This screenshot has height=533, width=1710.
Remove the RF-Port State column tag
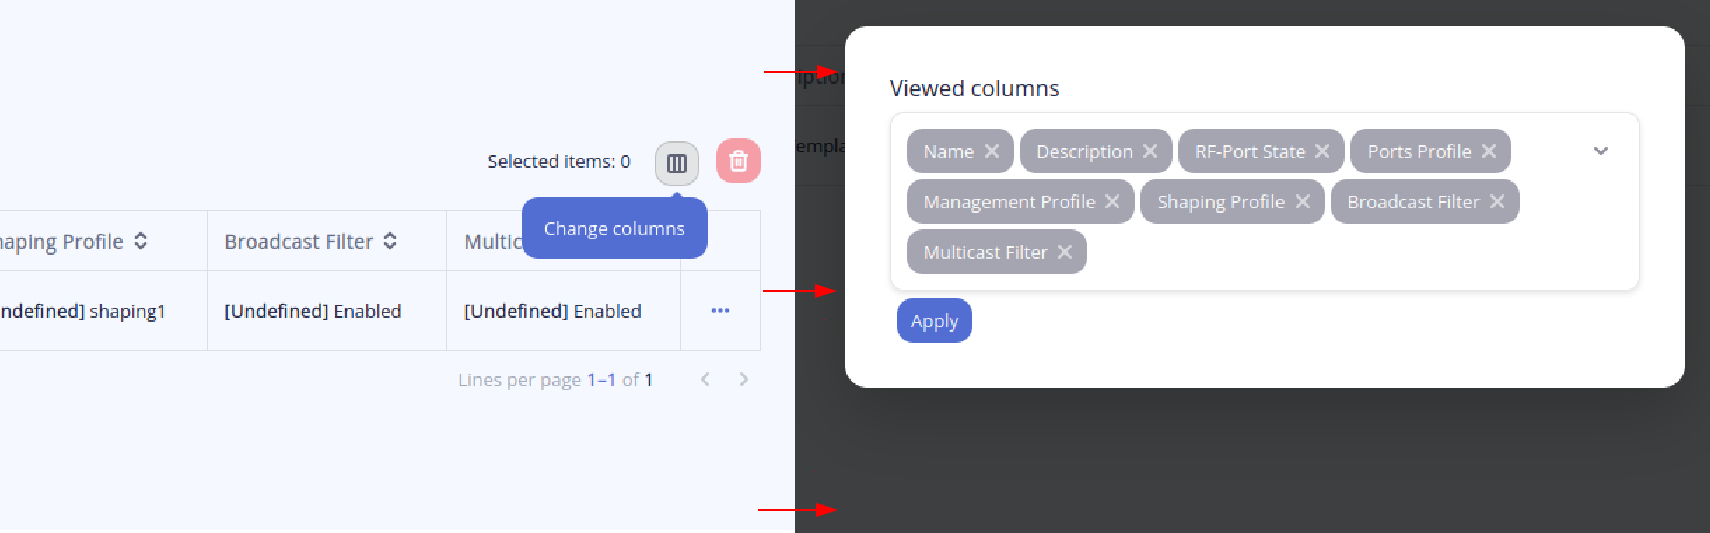point(1322,151)
